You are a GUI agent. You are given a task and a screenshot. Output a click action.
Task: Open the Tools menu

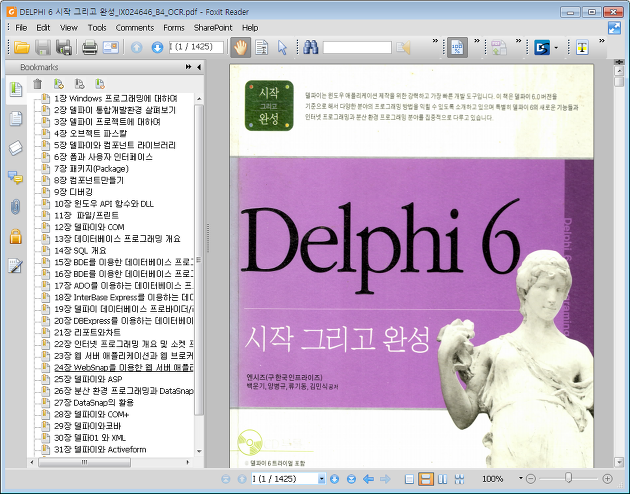97,28
